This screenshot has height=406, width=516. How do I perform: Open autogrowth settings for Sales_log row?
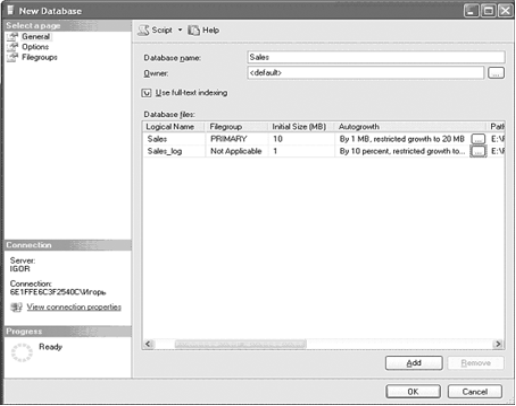click(x=478, y=152)
